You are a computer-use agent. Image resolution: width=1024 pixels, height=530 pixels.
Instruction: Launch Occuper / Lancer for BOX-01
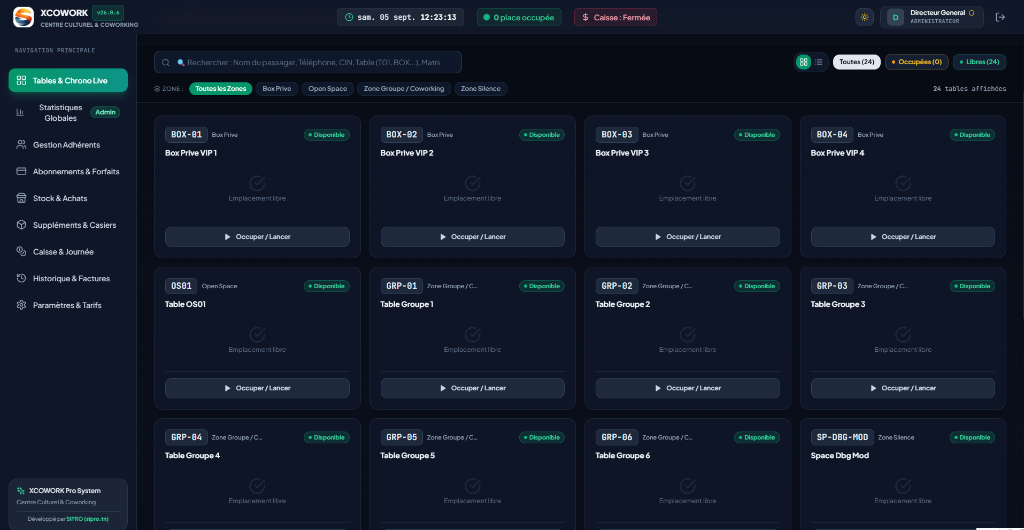(x=257, y=237)
